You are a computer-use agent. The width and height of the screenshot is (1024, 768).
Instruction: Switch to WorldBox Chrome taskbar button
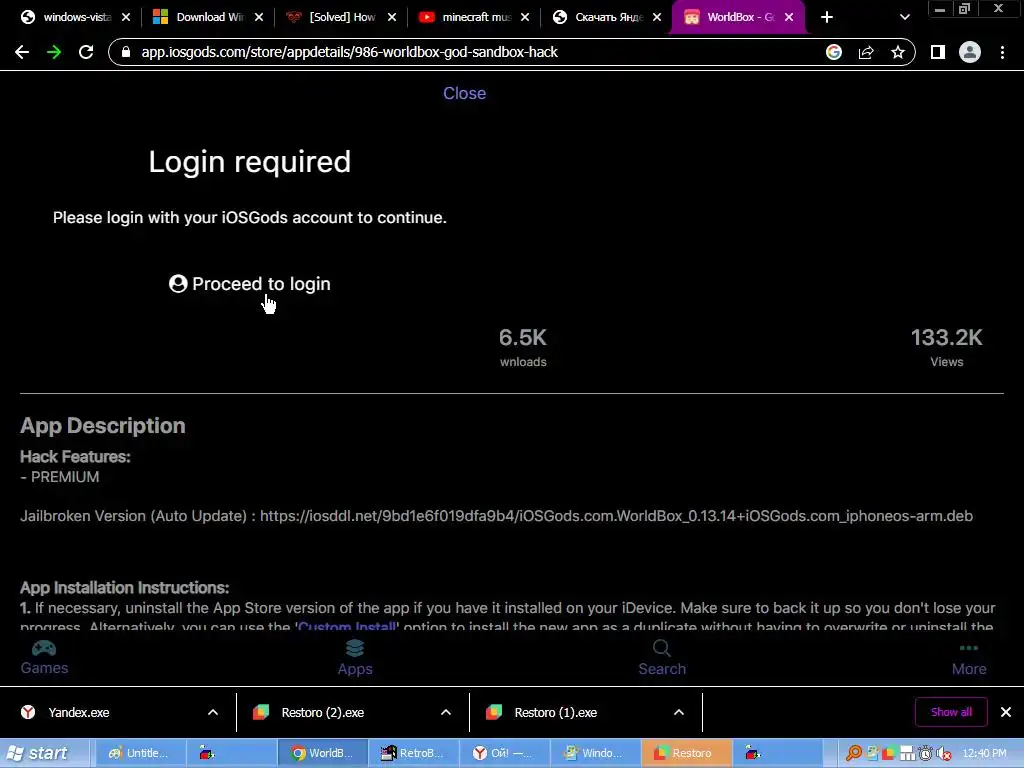(x=323, y=754)
